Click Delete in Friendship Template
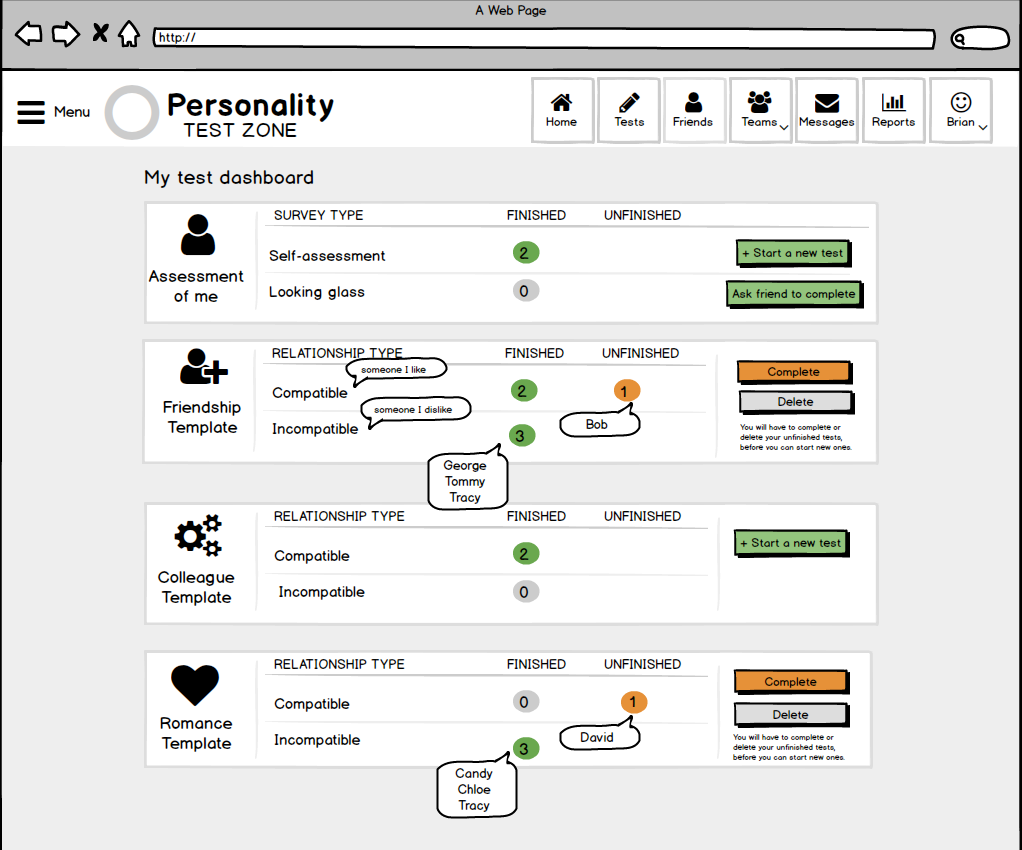1022x850 pixels. pyautogui.click(x=796, y=402)
